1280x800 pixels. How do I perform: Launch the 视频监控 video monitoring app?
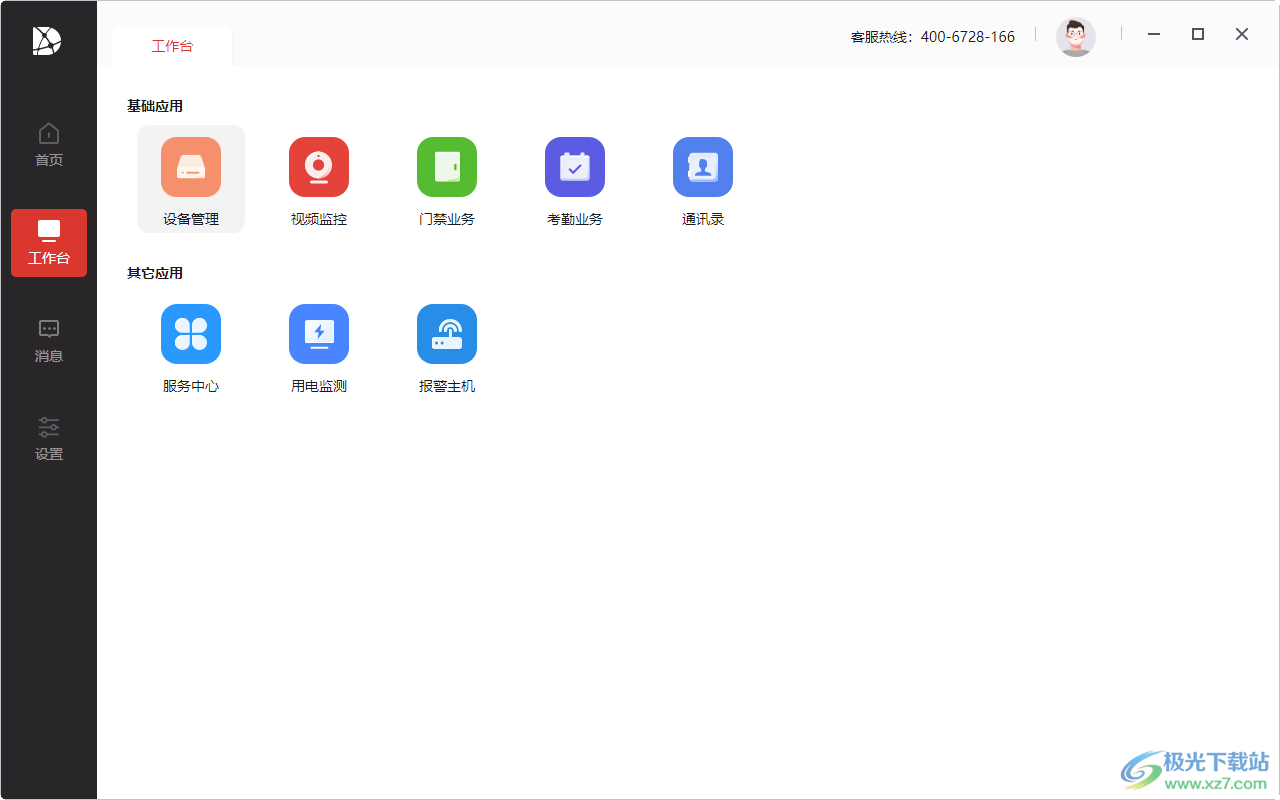(319, 179)
